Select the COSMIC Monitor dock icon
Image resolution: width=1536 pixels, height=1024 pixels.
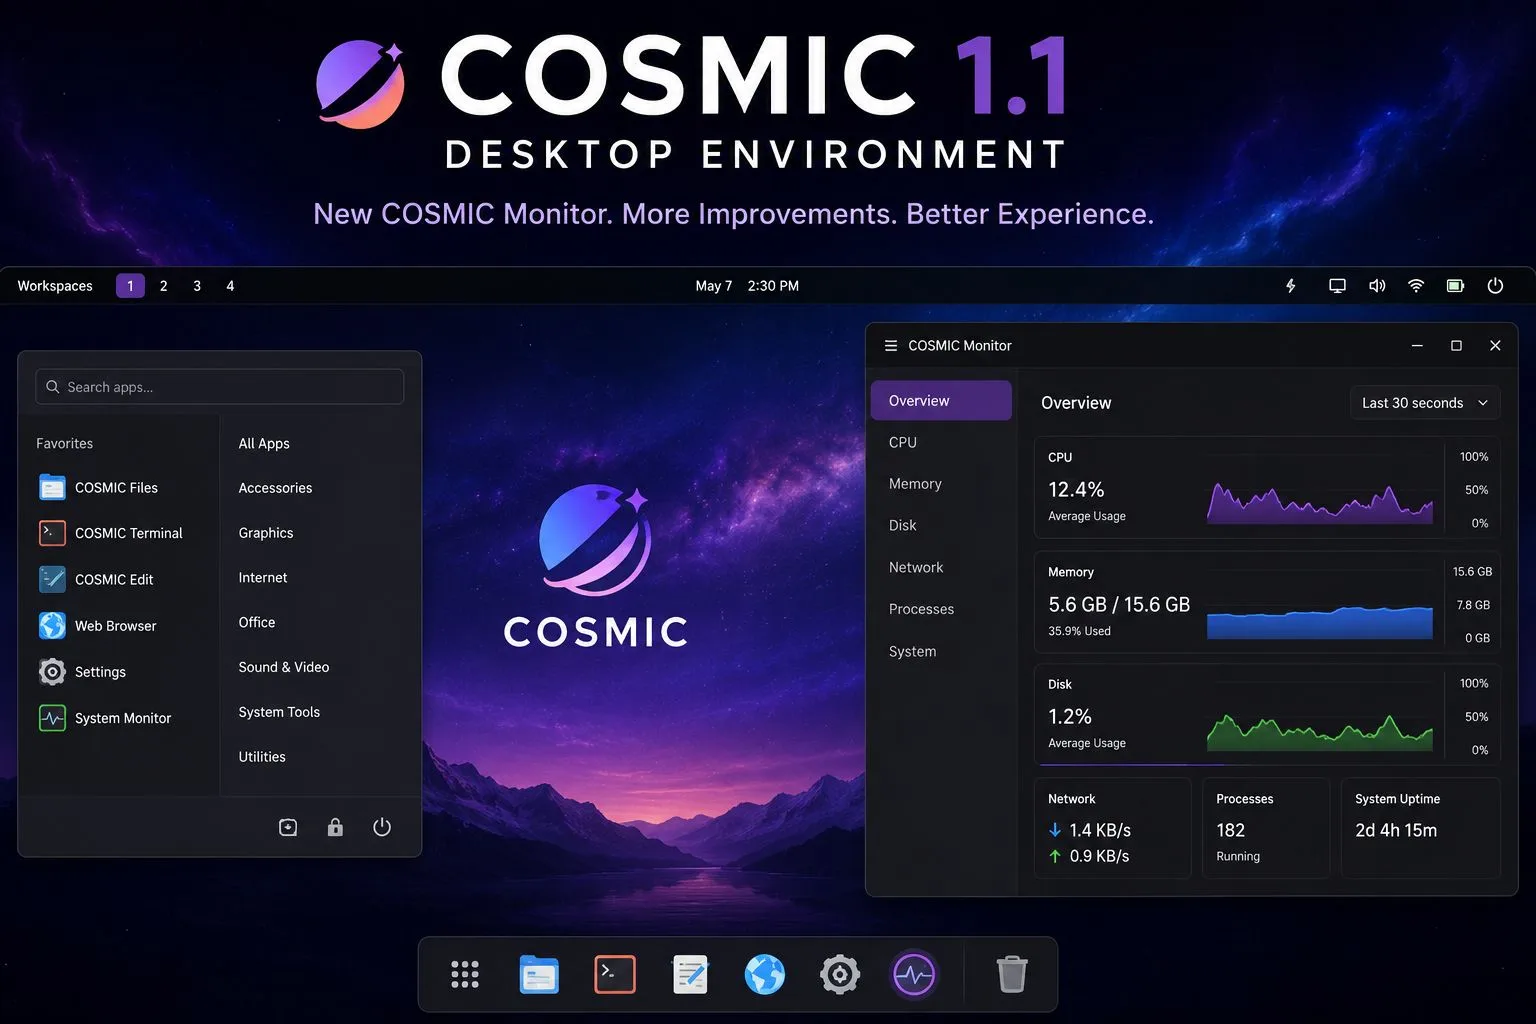click(914, 974)
